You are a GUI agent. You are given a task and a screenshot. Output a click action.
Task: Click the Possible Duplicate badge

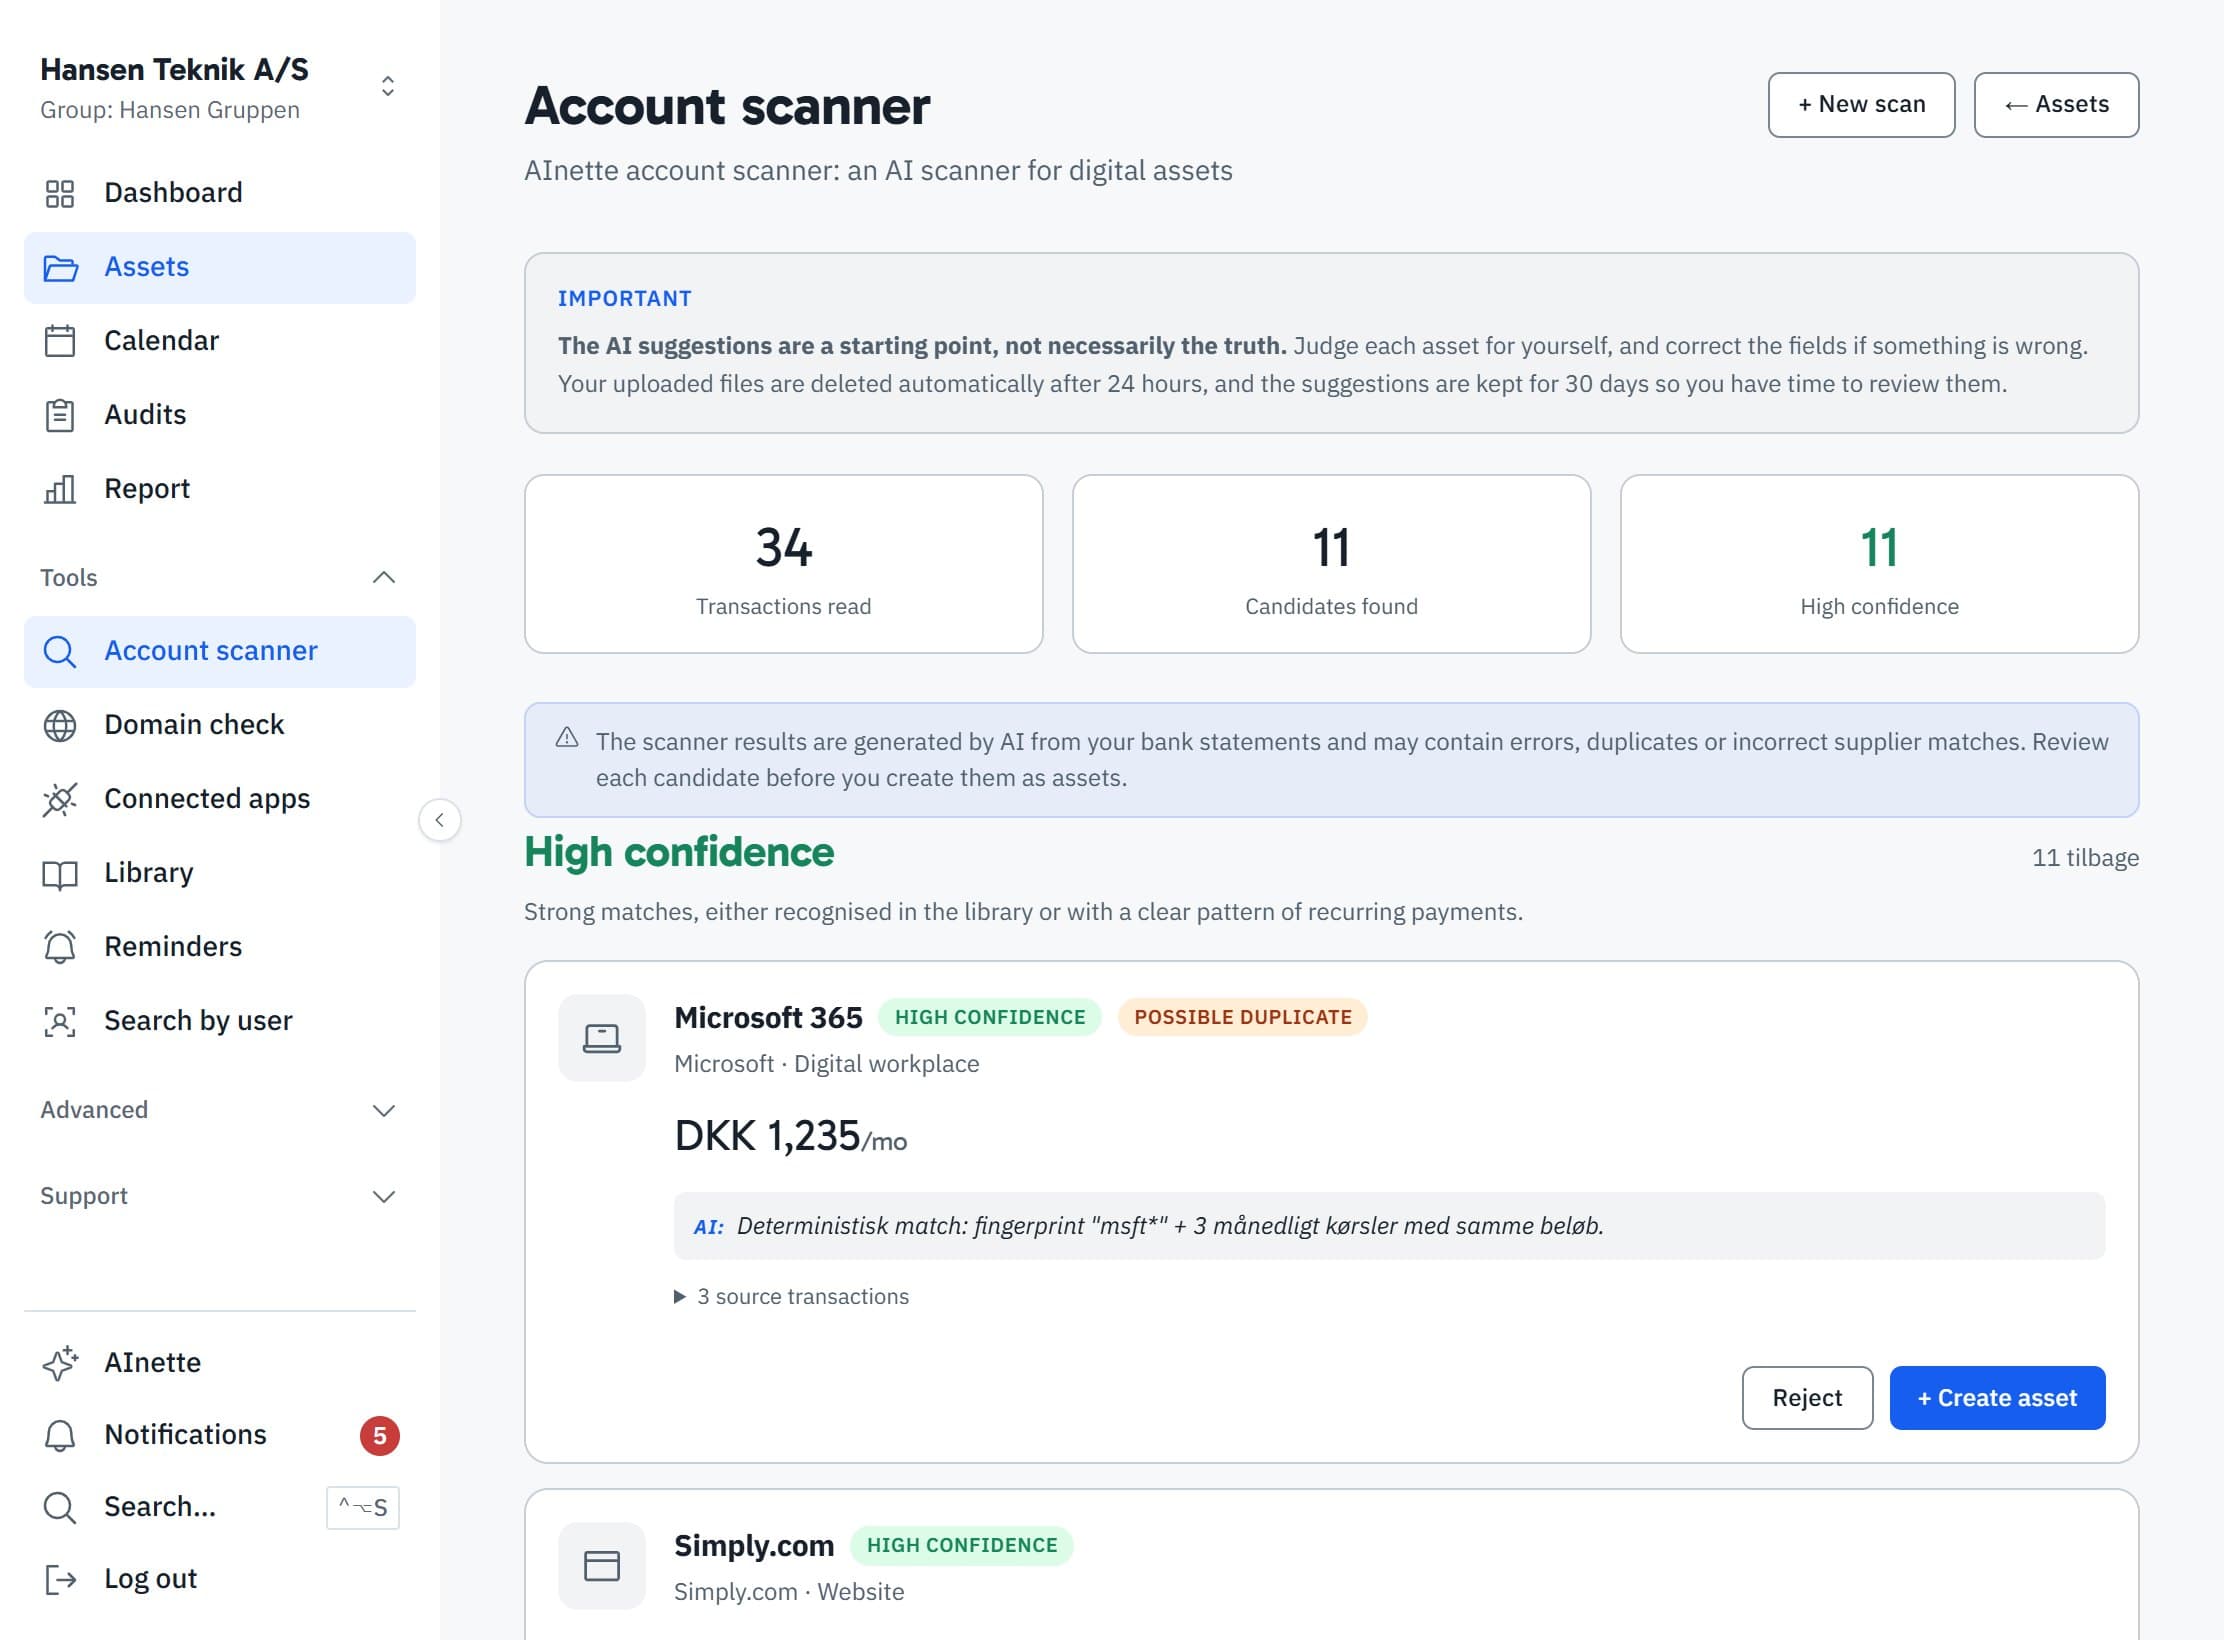coord(1242,1017)
